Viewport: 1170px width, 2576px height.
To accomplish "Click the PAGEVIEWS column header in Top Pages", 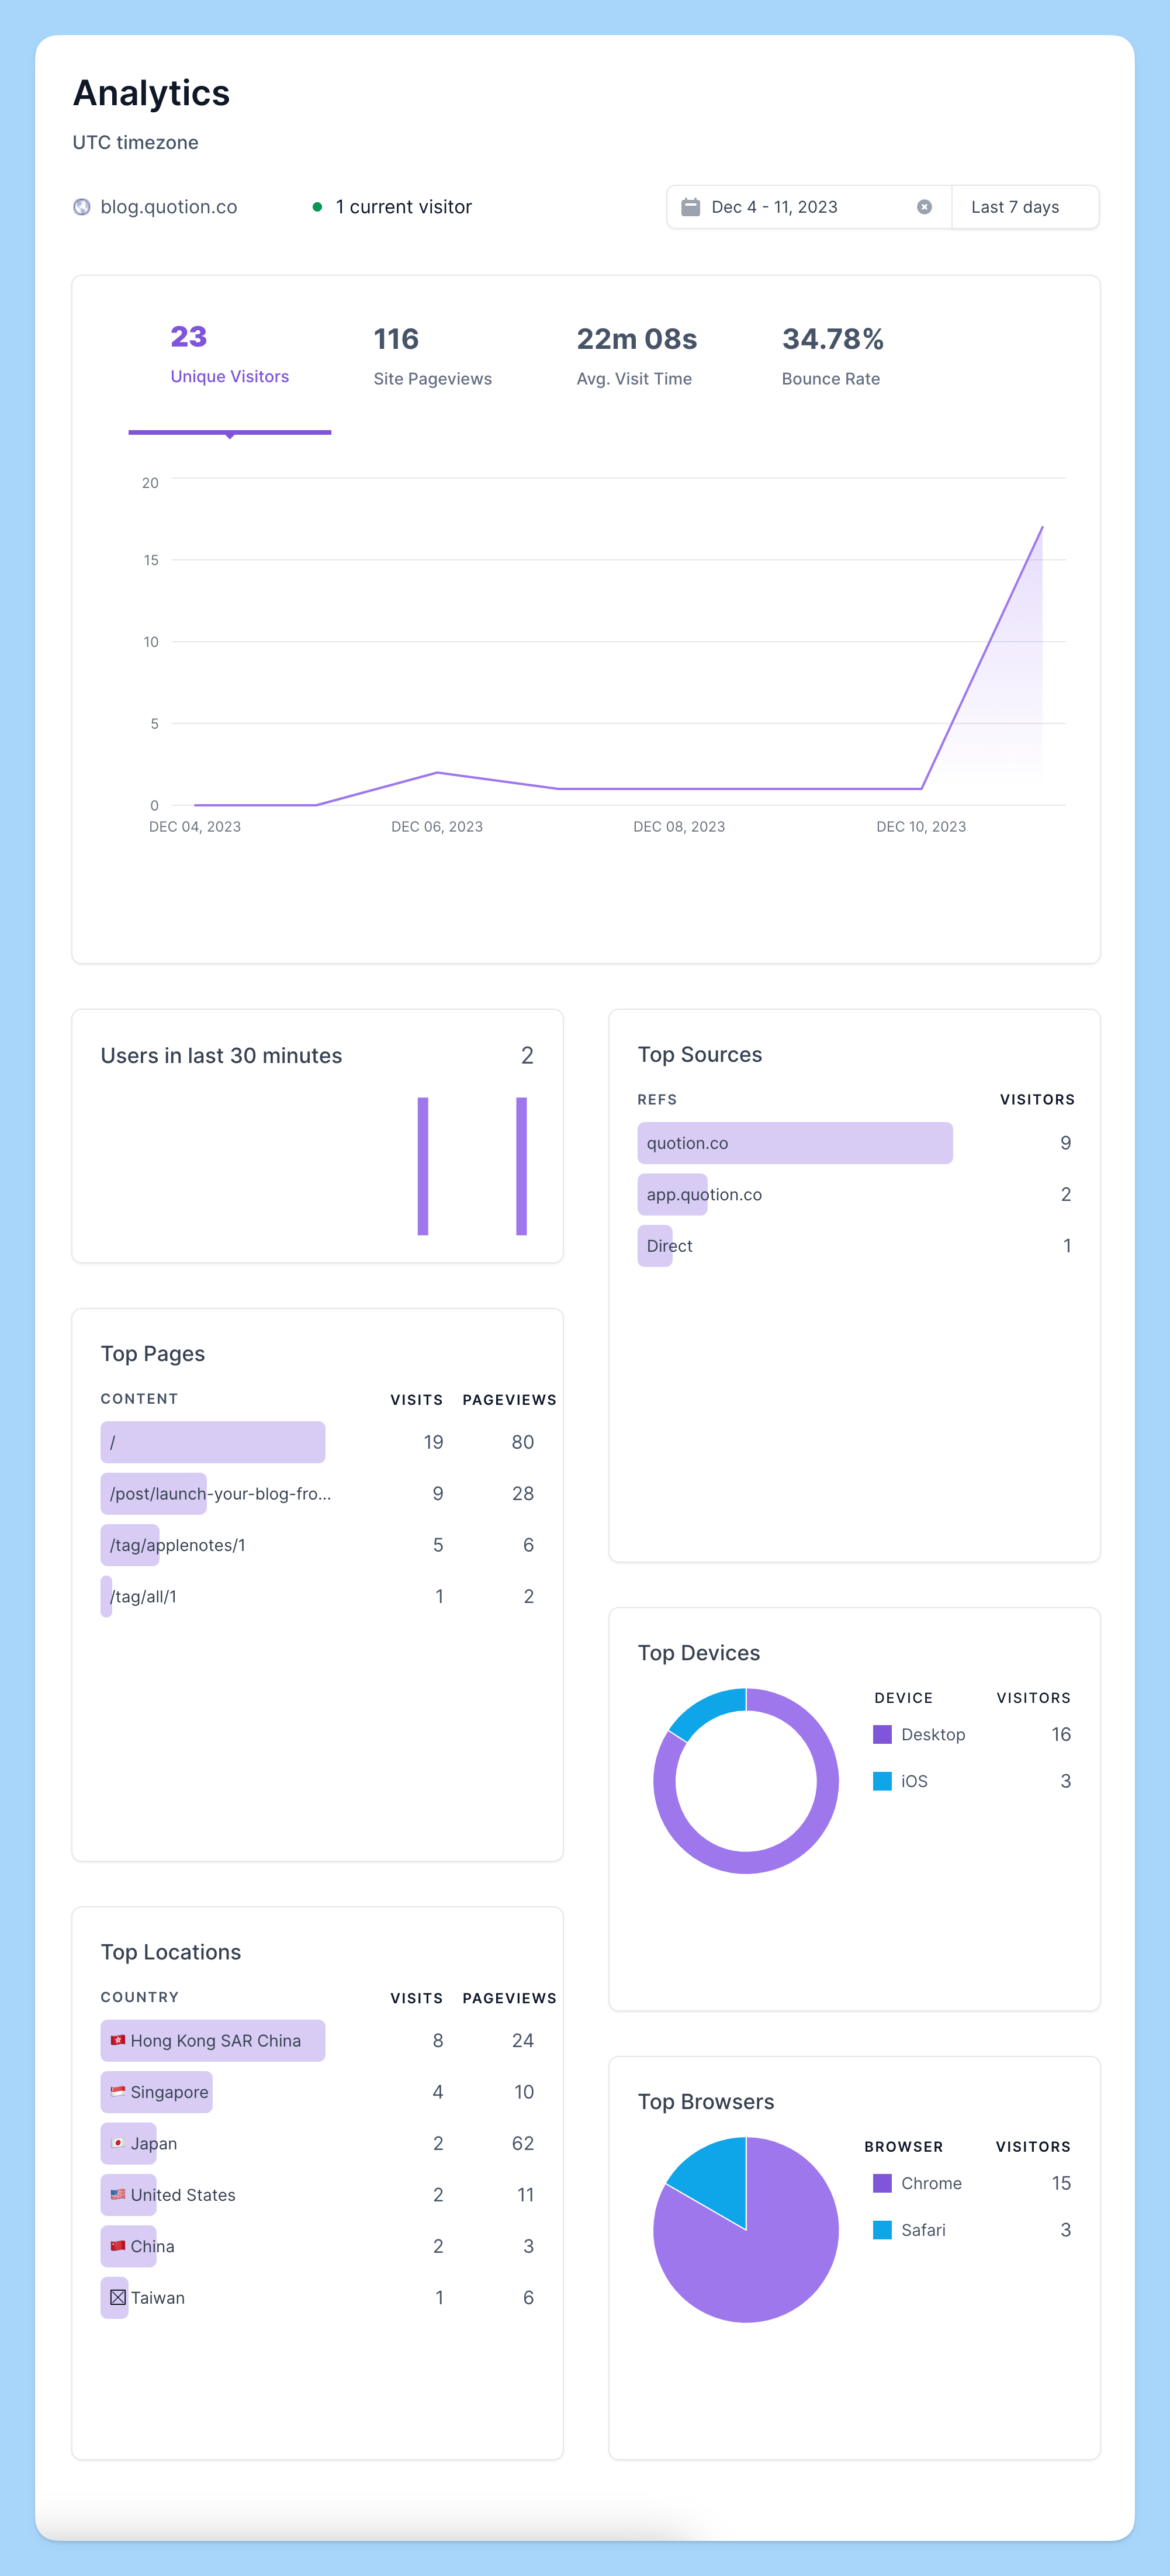I will pos(509,1399).
